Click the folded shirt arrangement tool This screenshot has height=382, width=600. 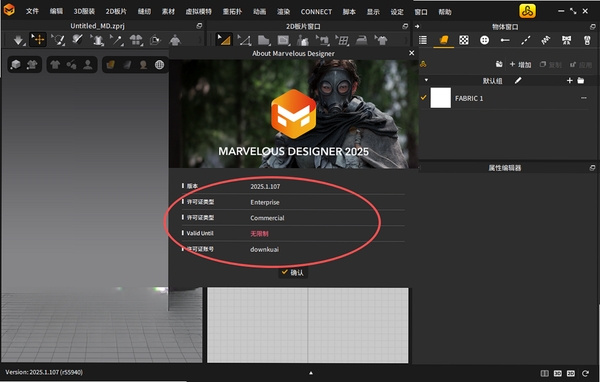pyautogui.click(x=136, y=40)
